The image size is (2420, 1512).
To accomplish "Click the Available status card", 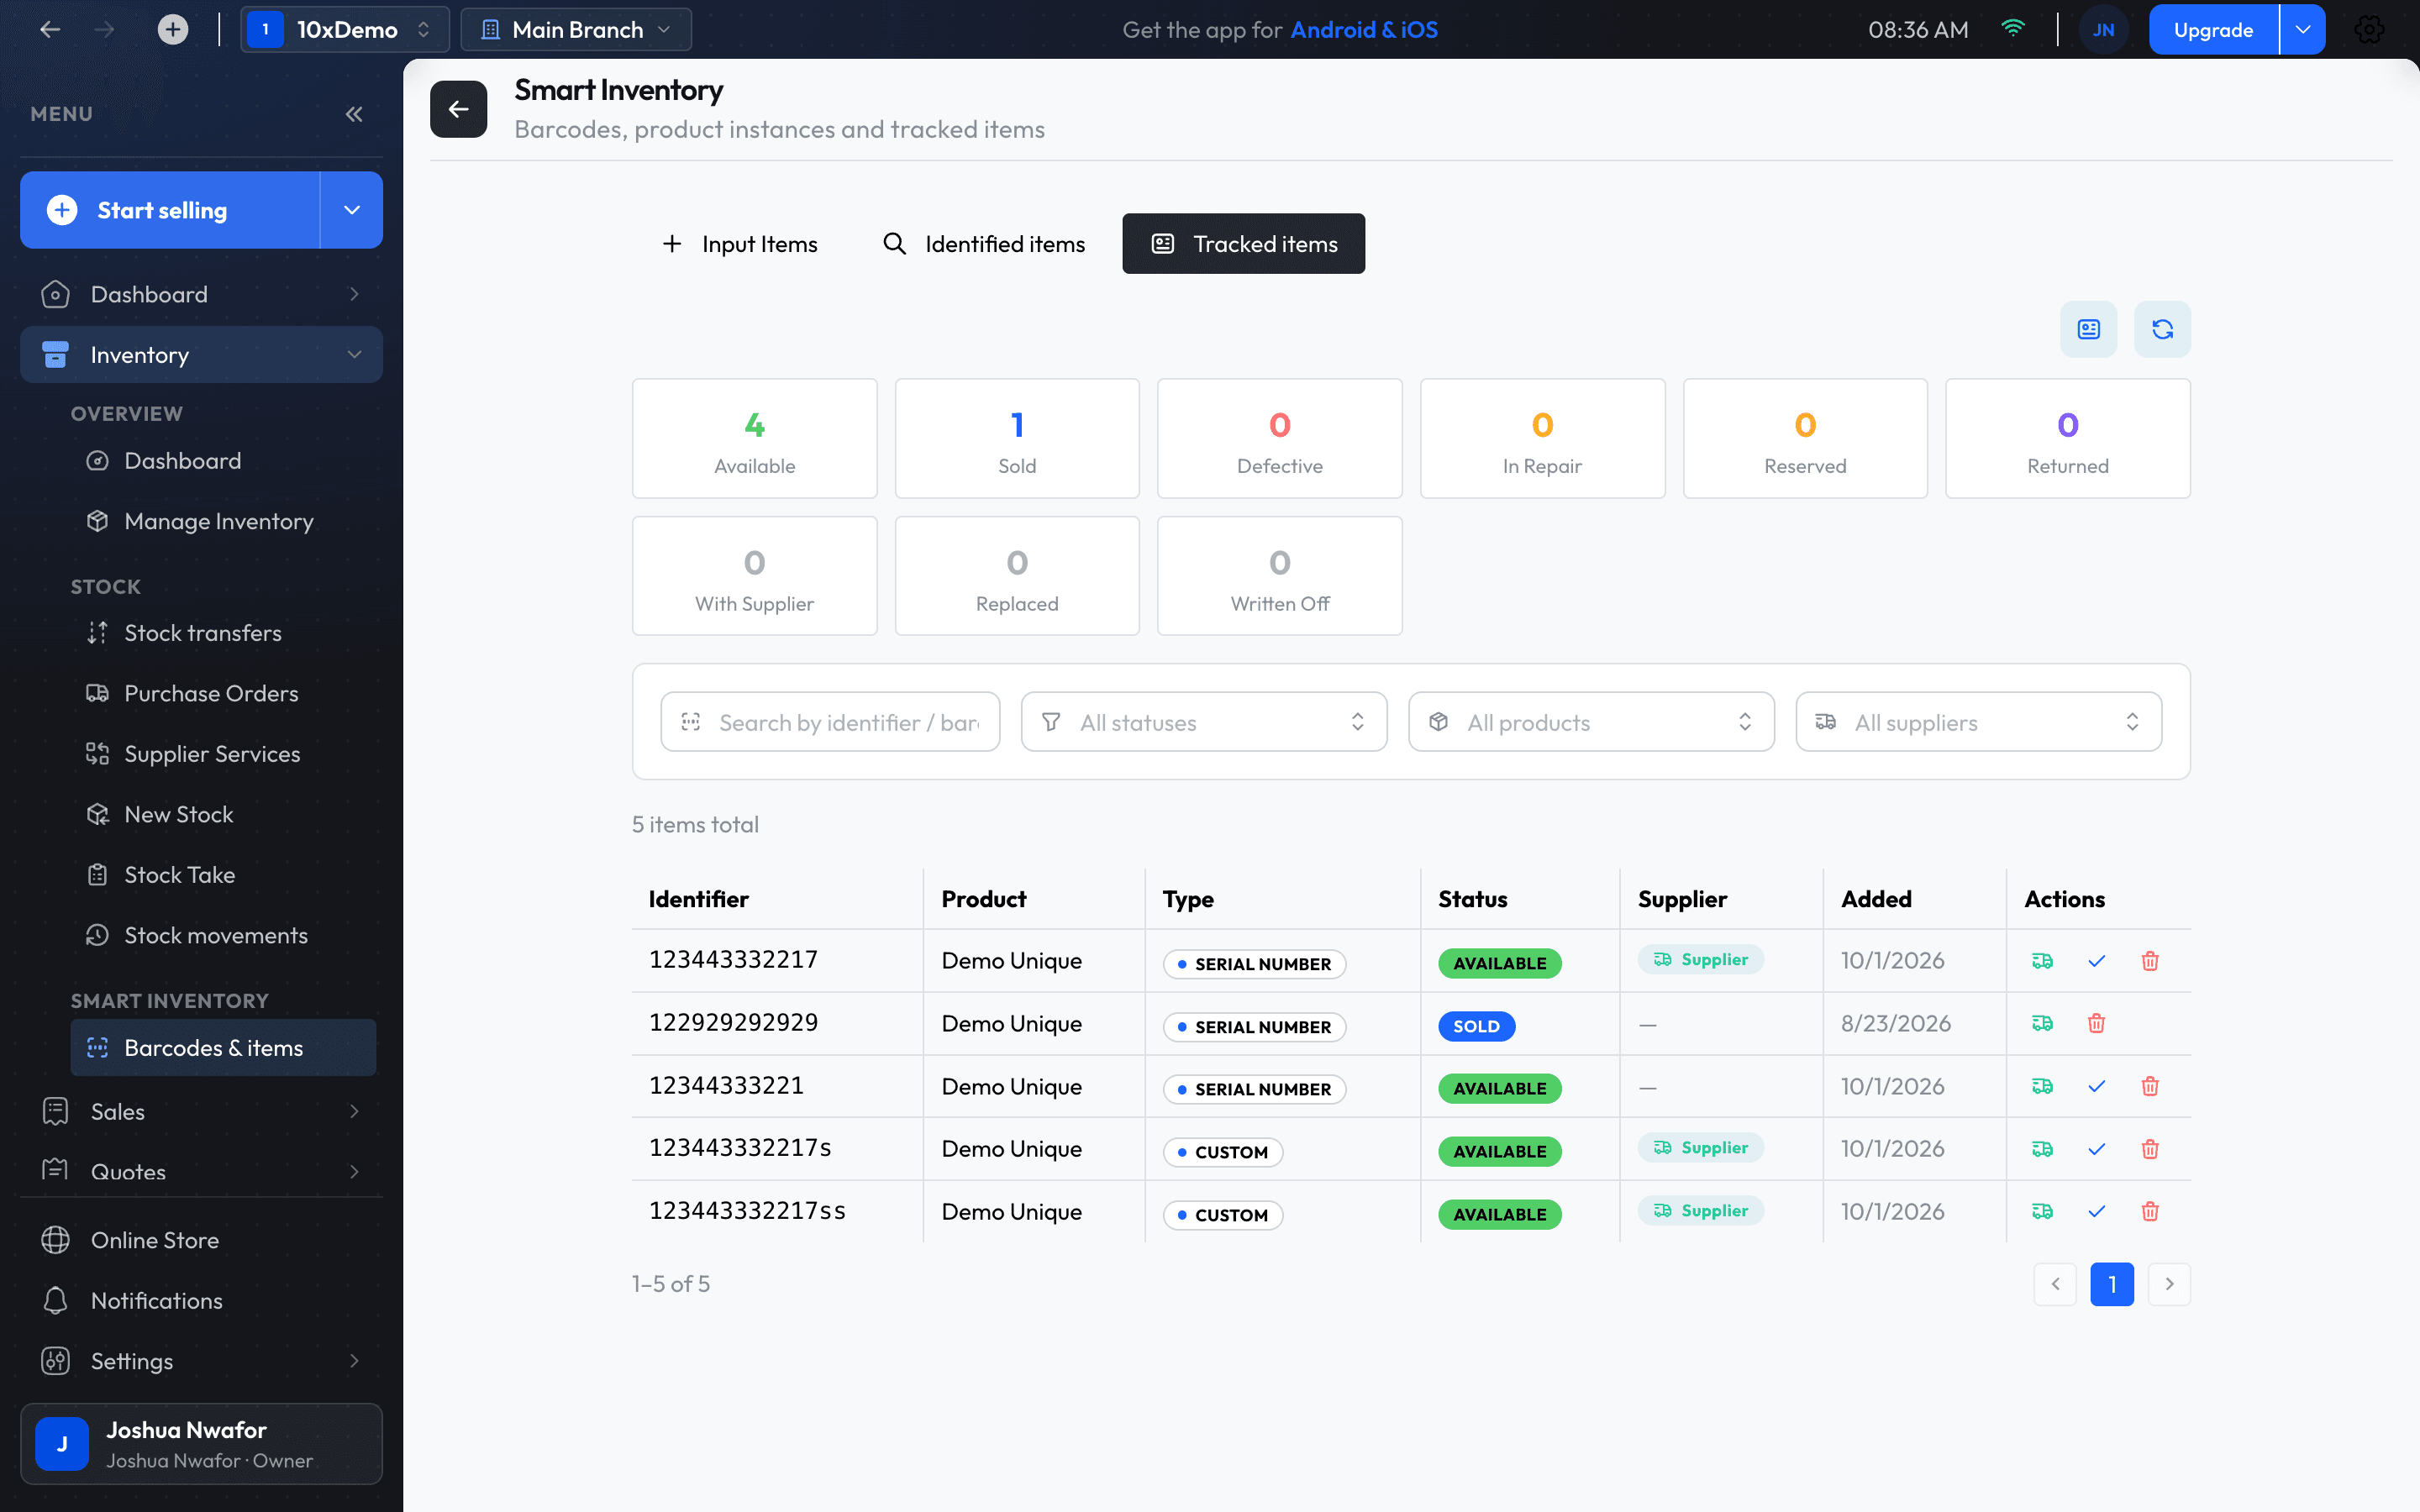I will (754, 438).
